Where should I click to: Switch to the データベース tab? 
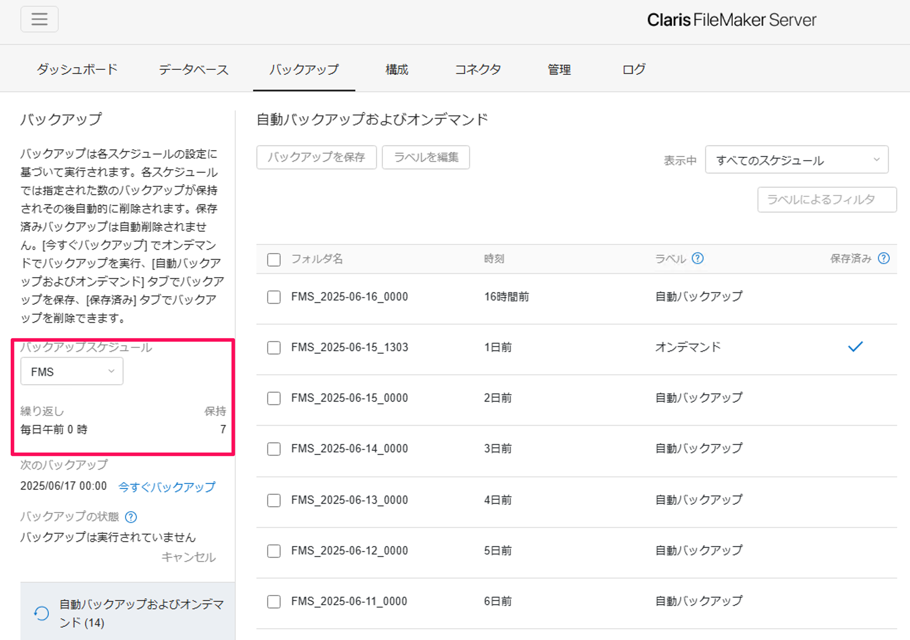[x=193, y=69]
